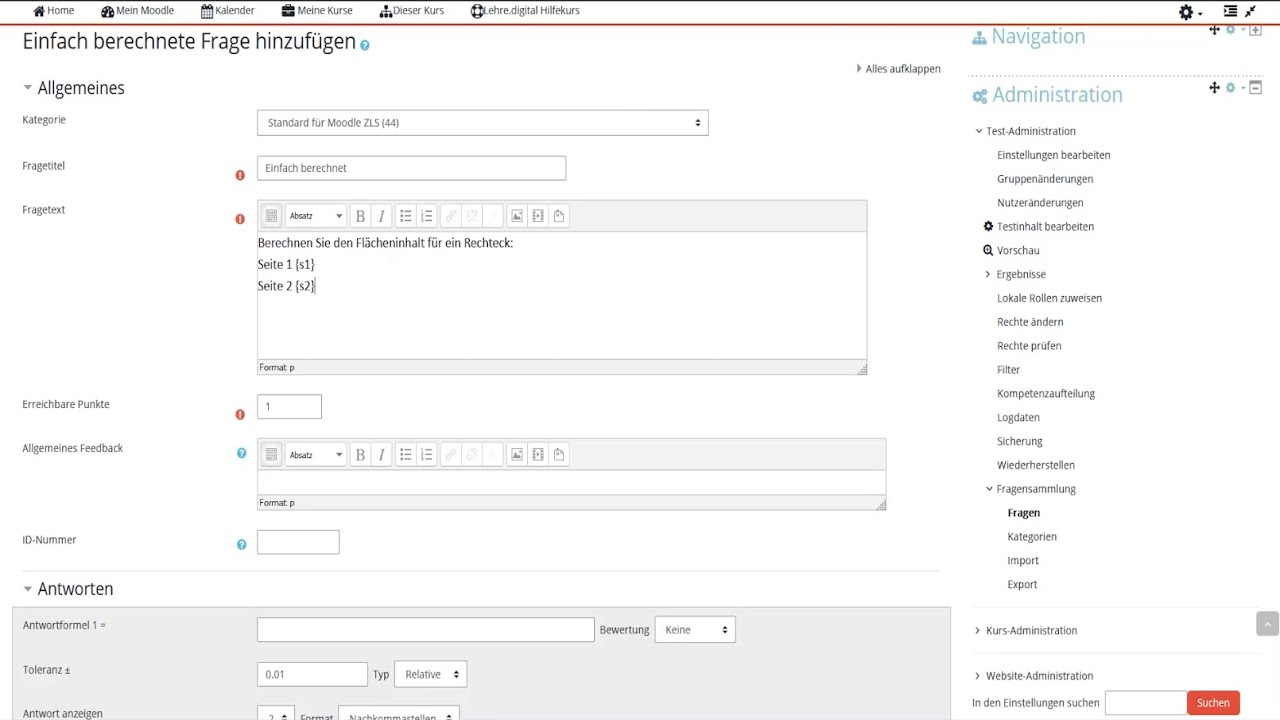The image size is (1280, 720).
Task: Insert media in the Fragetext editor
Action: pyautogui.click(x=538, y=216)
